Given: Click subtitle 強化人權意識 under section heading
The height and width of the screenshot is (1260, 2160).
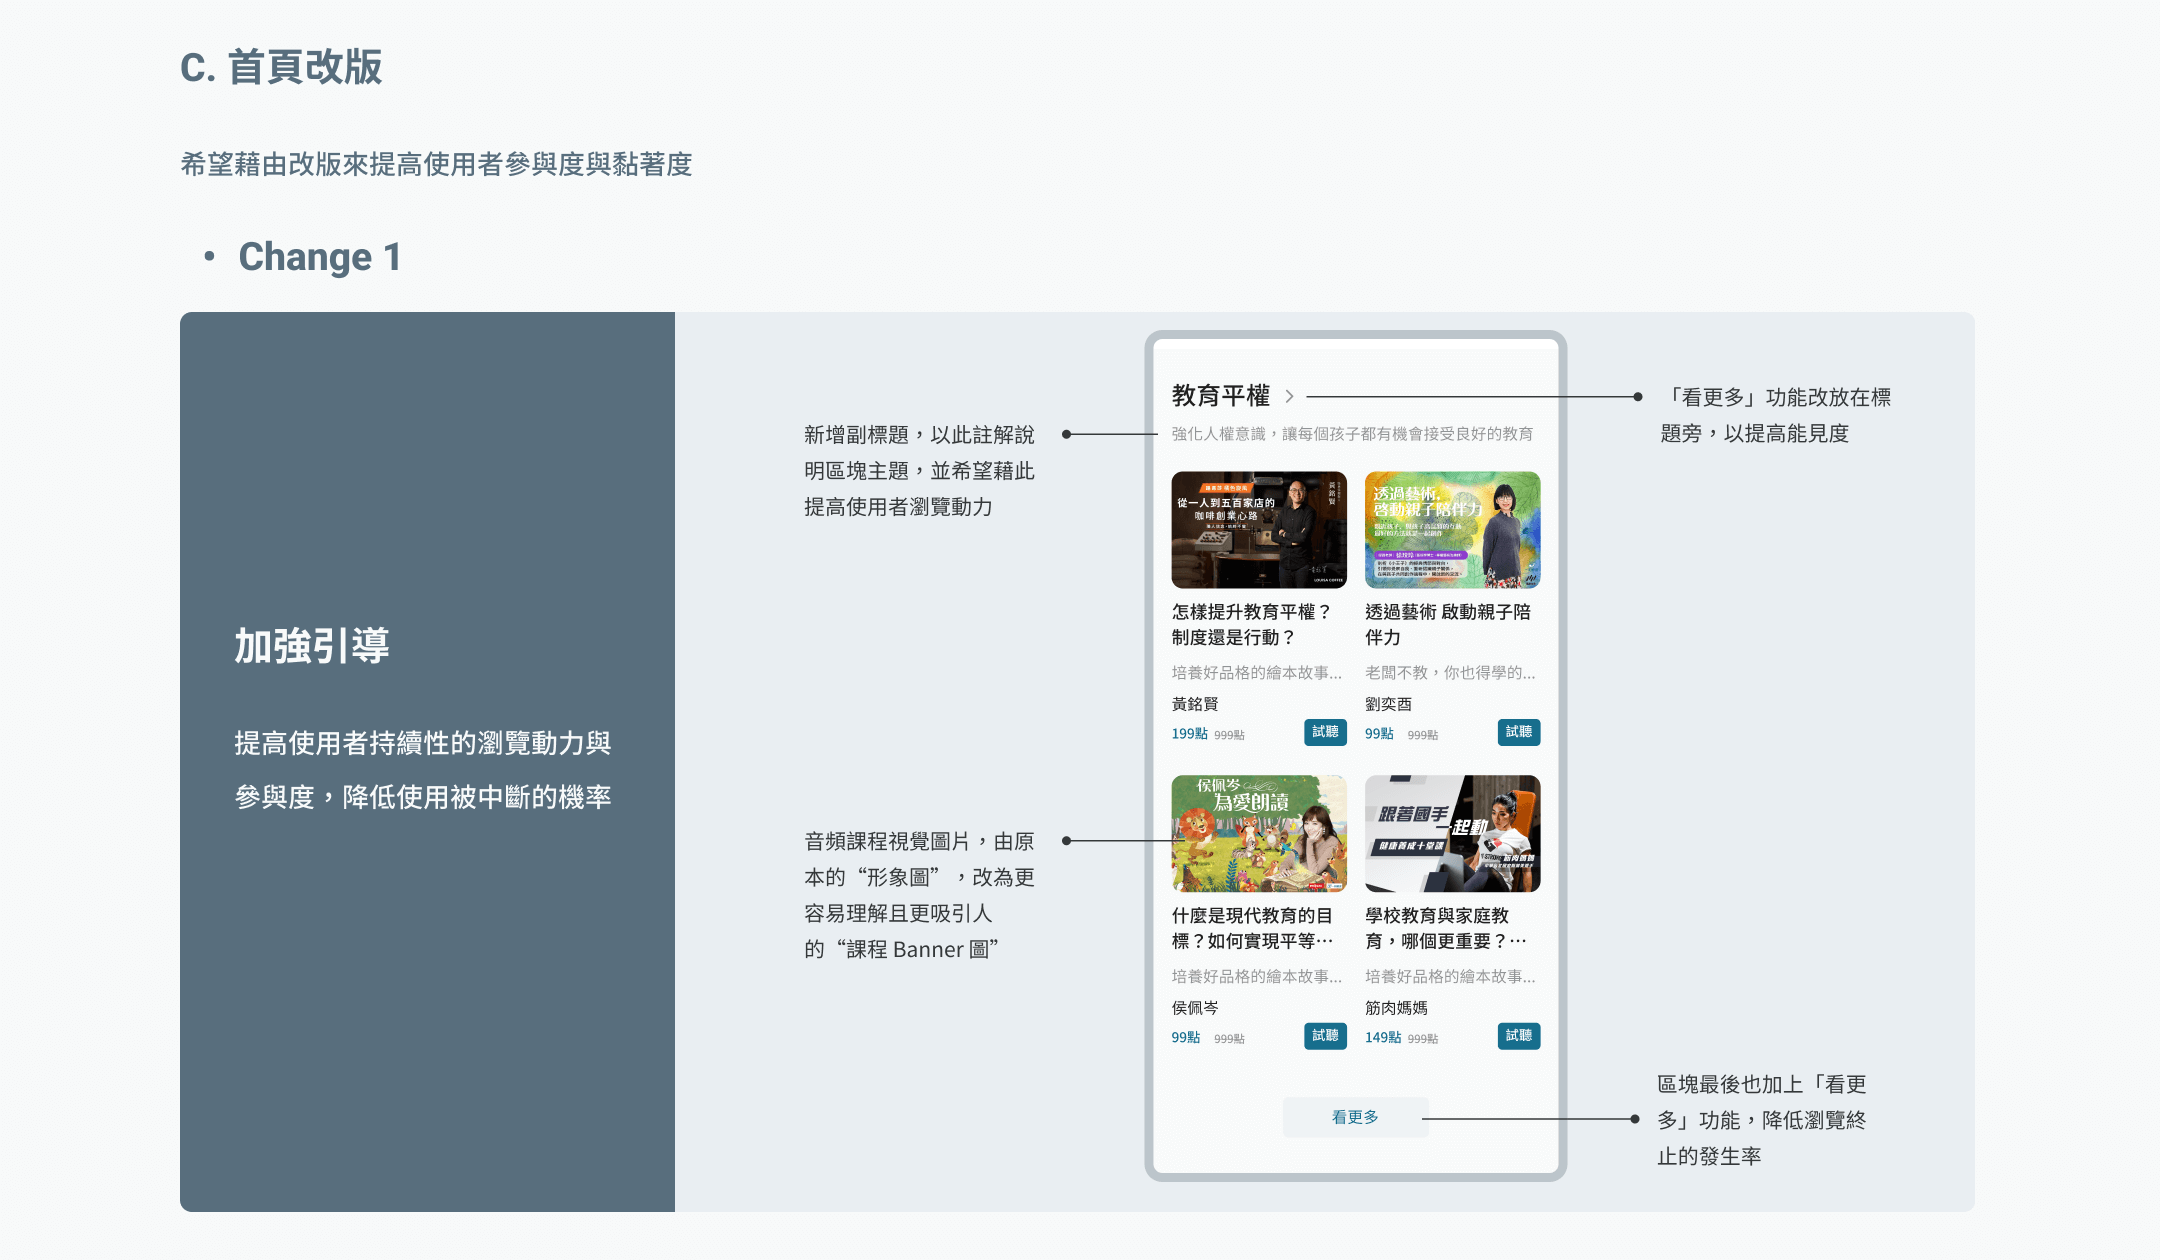Looking at the screenshot, I should [x=1352, y=434].
